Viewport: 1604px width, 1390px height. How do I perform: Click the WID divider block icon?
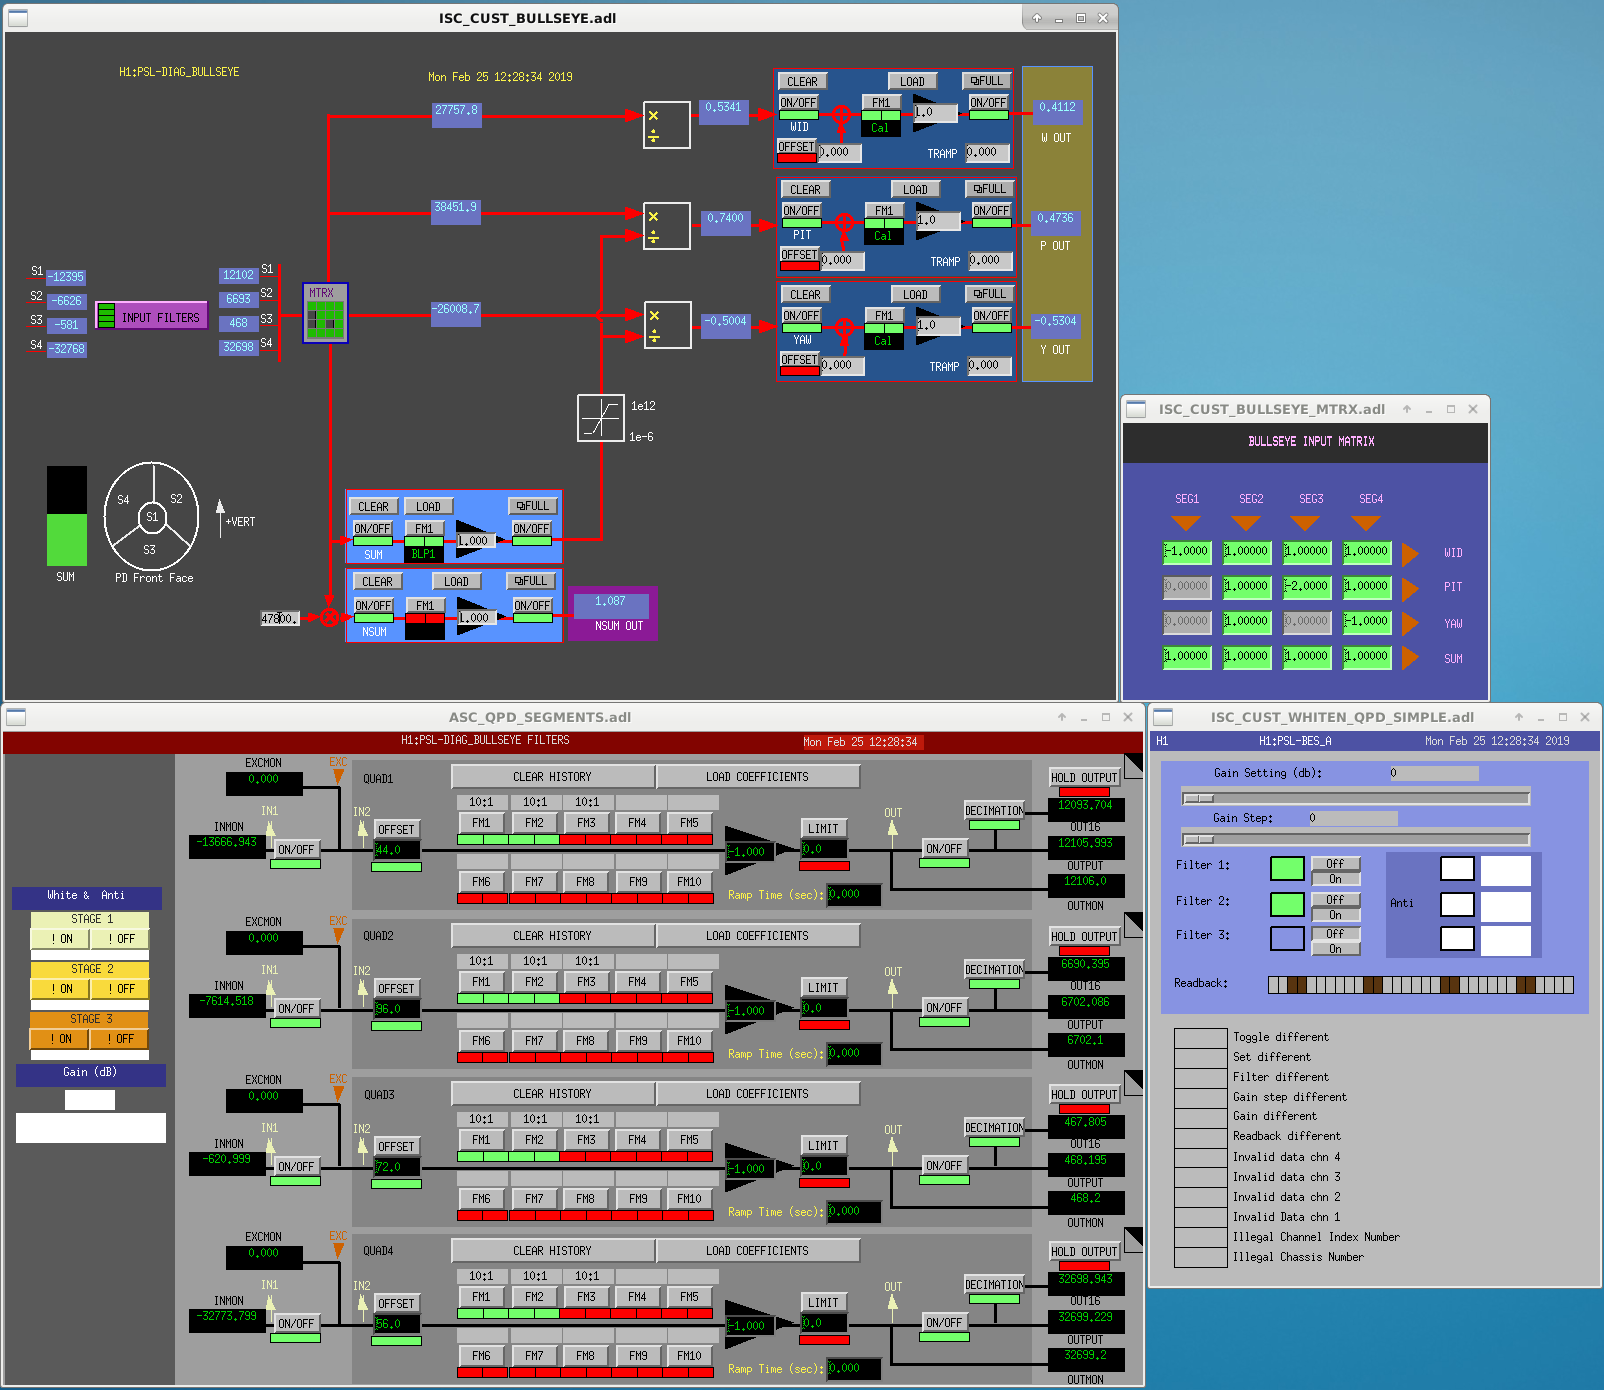pos(666,125)
